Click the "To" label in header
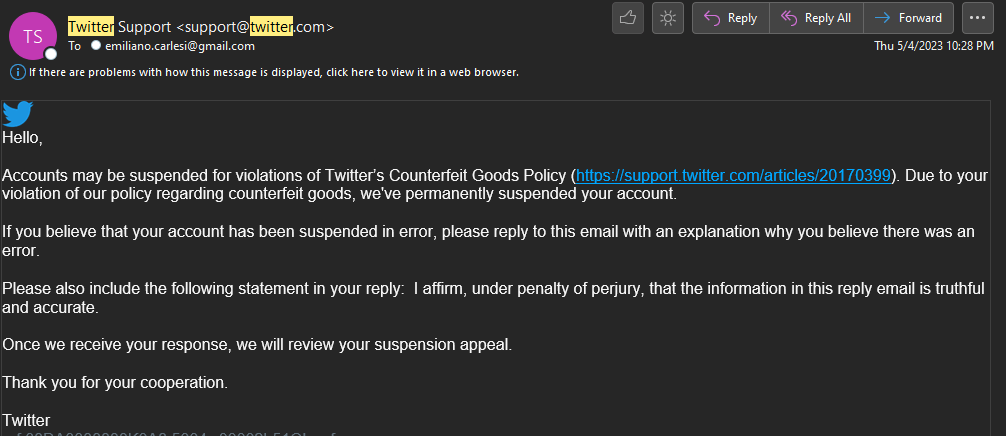The height and width of the screenshot is (436, 1006). point(75,46)
